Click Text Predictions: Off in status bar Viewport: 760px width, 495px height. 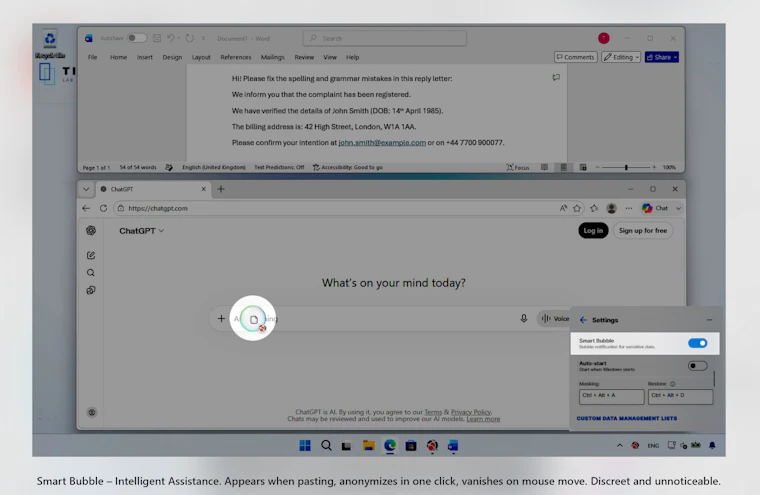[x=279, y=167]
